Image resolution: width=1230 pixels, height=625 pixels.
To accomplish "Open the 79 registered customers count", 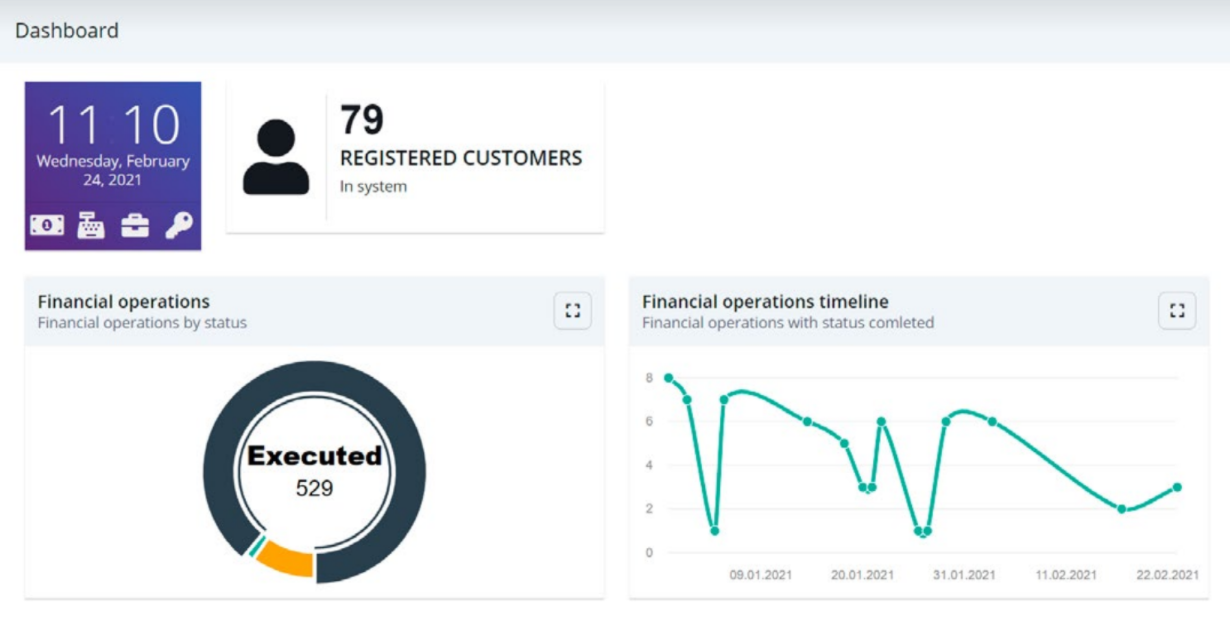I will (362, 120).
